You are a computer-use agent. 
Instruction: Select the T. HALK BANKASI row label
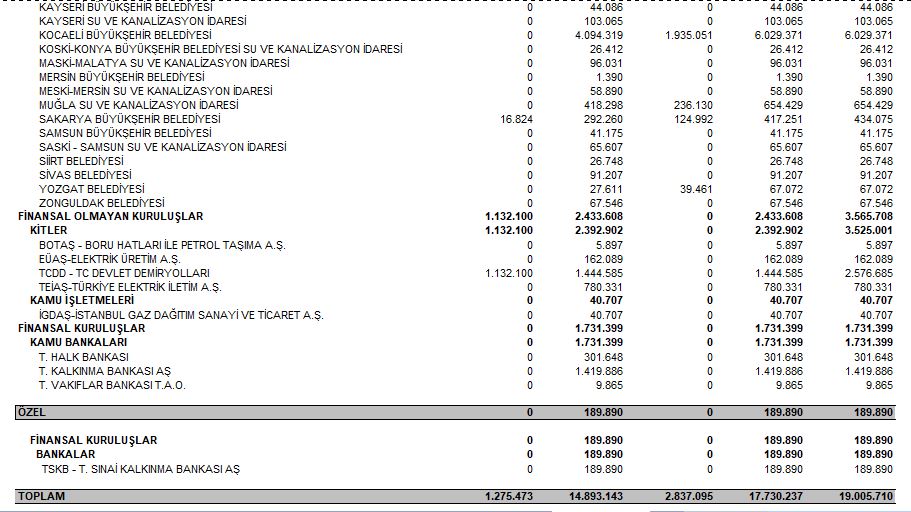tap(84, 357)
